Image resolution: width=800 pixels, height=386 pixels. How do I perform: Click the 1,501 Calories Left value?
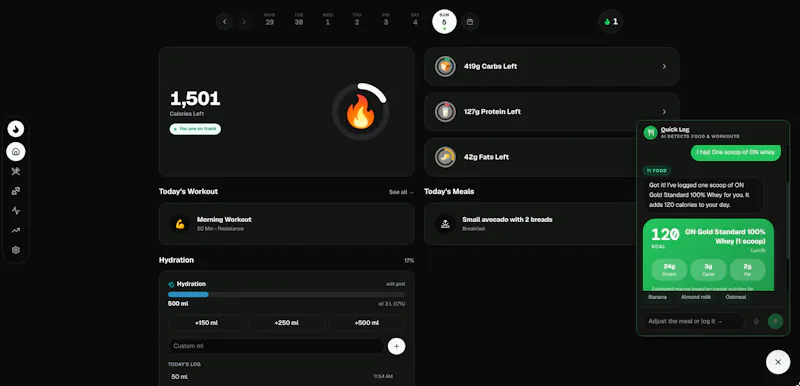(x=195, y=98)
